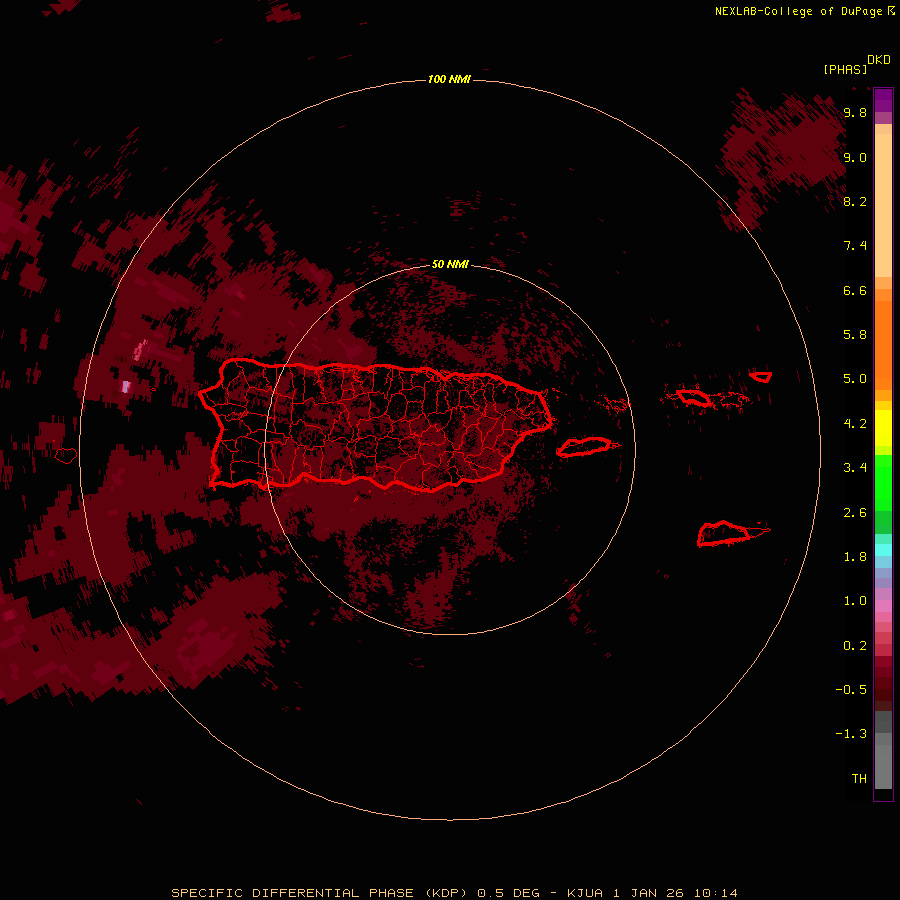The image size is (900, 900).
Task: Click the pink segment of the color bar
Action: (x=883, y=606)
